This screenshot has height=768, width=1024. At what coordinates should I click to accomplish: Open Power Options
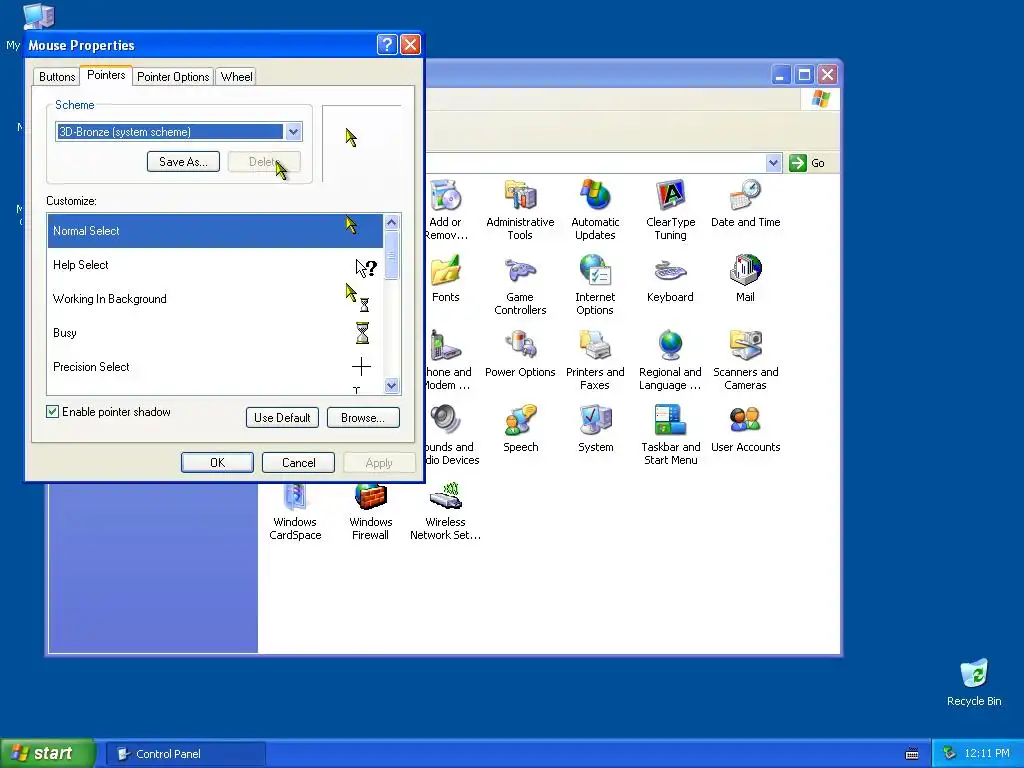click(x=520, y=354)
